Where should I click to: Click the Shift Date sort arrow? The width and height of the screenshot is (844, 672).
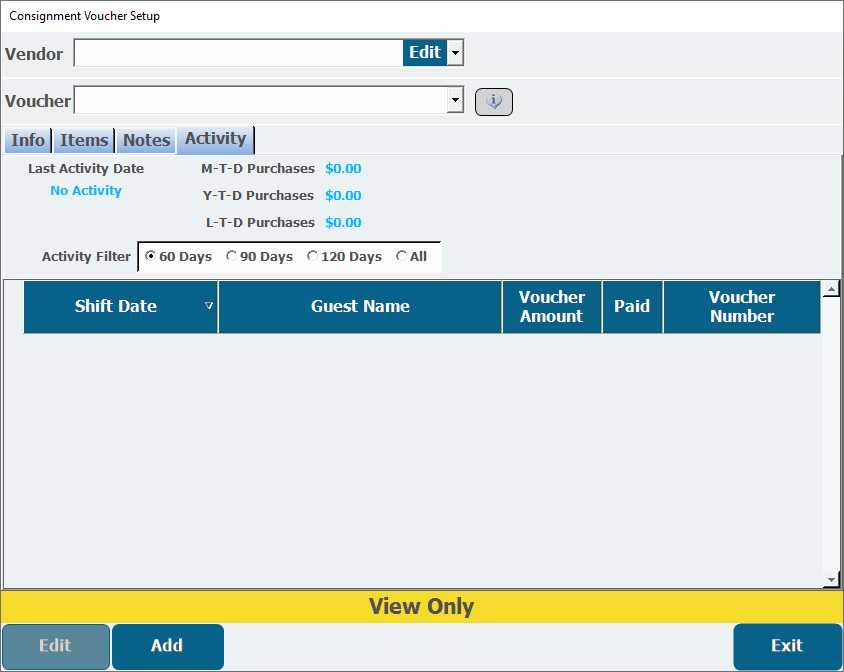coord(209,306)
